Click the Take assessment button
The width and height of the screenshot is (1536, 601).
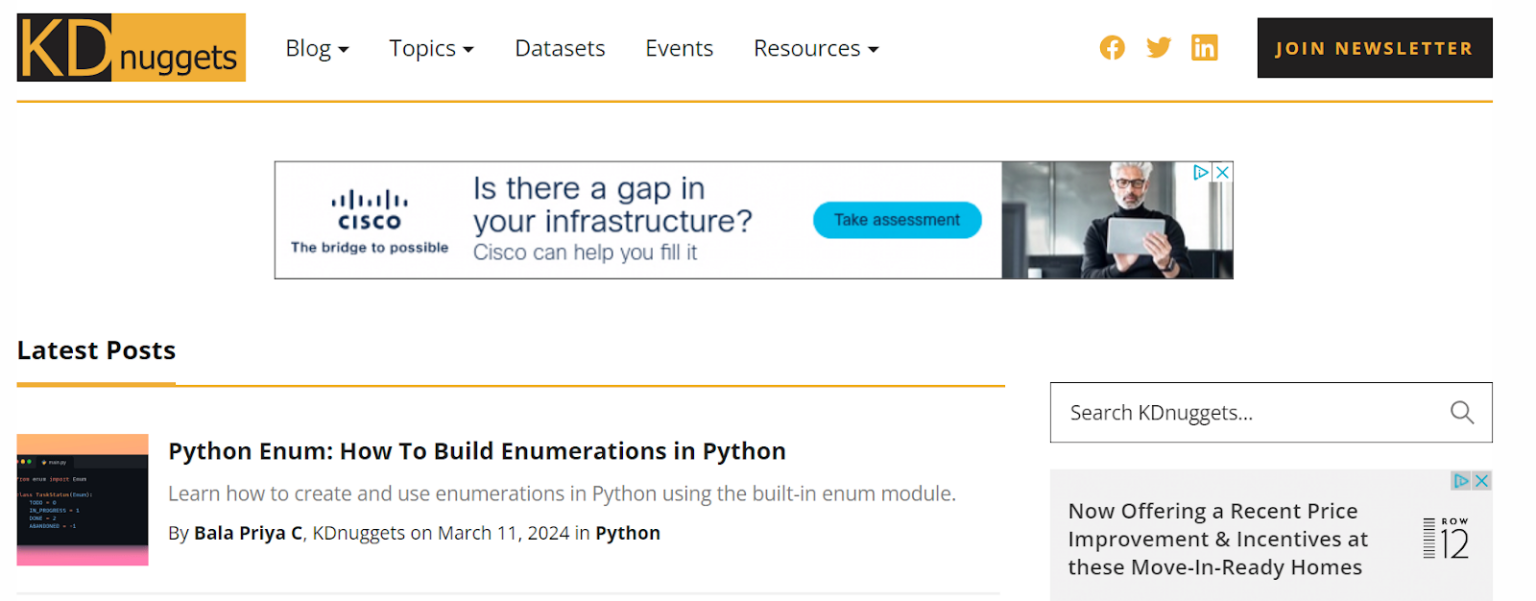[x=897, y=220]
